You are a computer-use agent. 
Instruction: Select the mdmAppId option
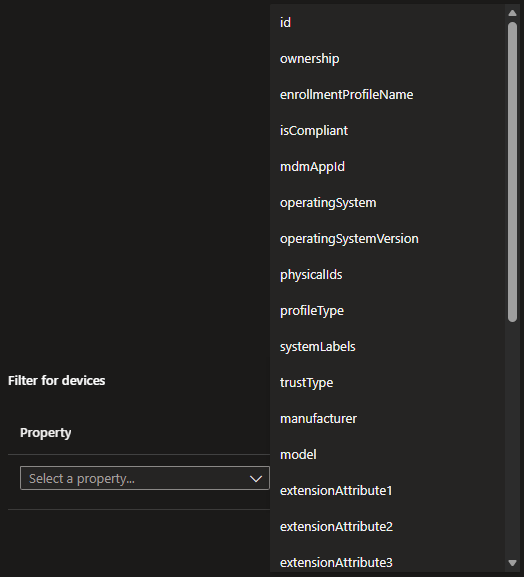(x=387, y=167)
